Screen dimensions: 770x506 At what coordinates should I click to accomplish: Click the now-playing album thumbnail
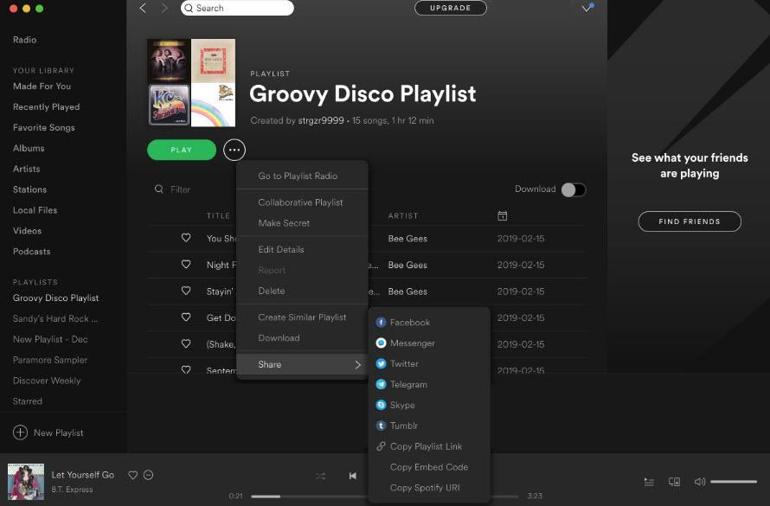tap(26, 481)
